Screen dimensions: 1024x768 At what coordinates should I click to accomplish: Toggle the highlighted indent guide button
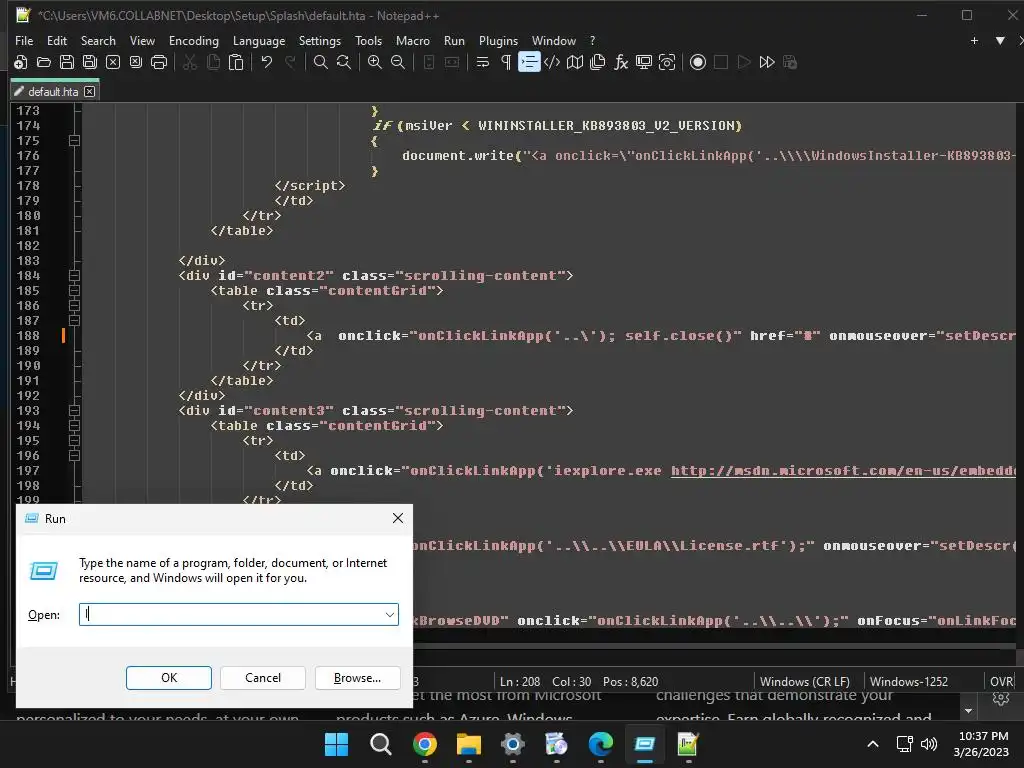click(529, 63)
